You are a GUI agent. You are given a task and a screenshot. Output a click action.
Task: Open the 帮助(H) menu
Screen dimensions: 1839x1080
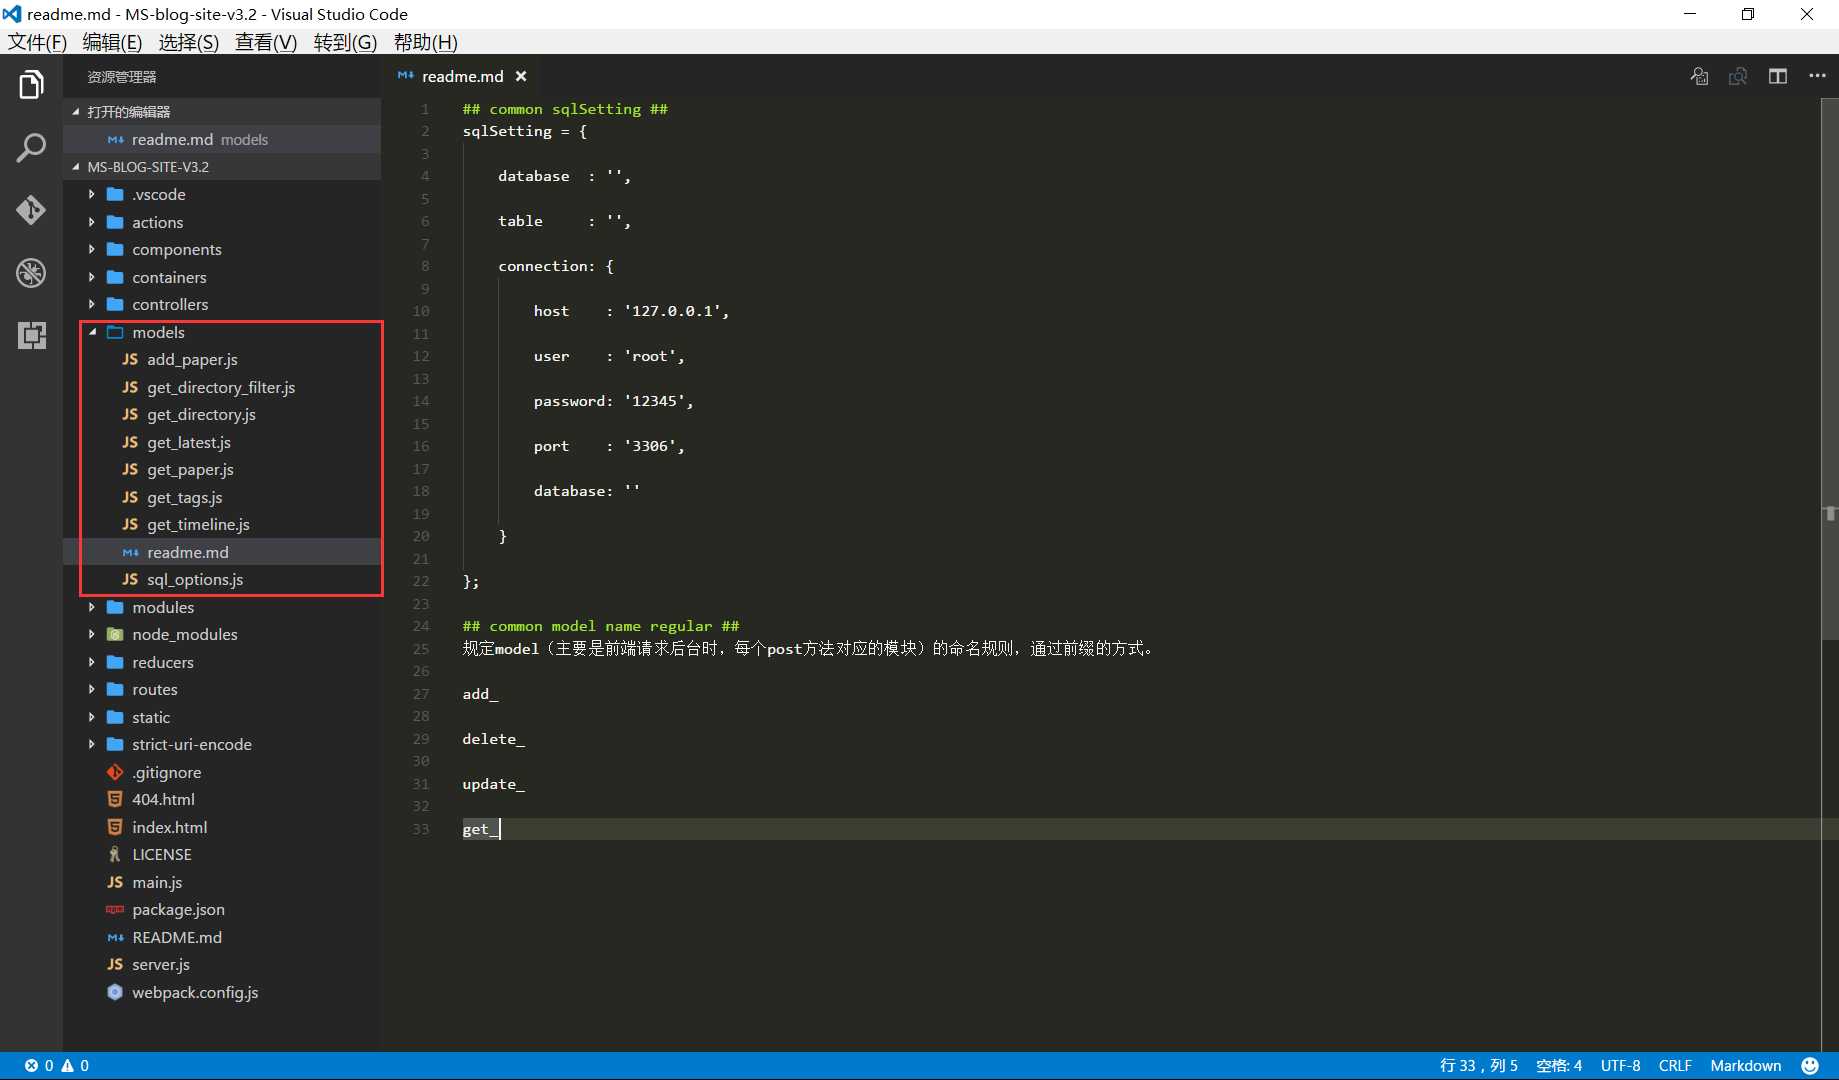(425, 42)
